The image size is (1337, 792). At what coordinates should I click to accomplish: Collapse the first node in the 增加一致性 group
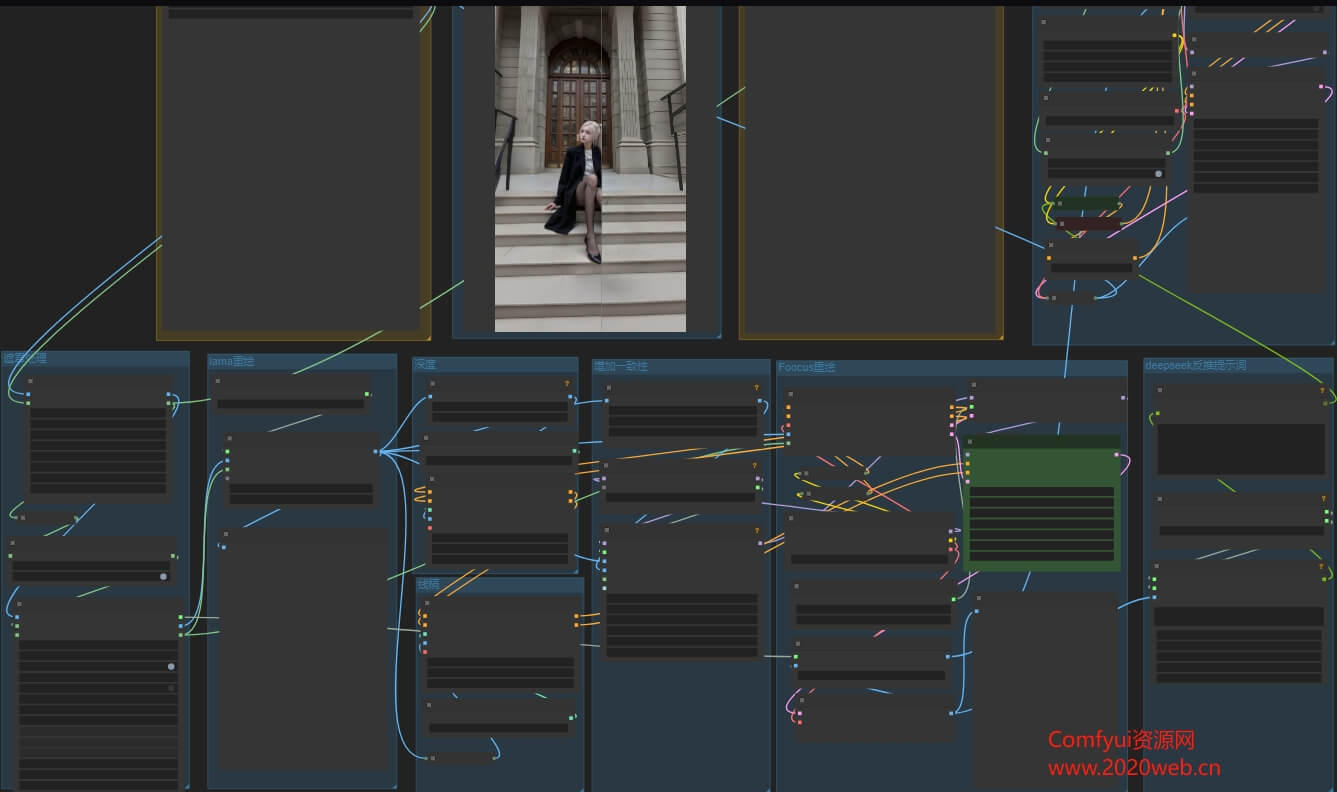(x=610, y=386)
